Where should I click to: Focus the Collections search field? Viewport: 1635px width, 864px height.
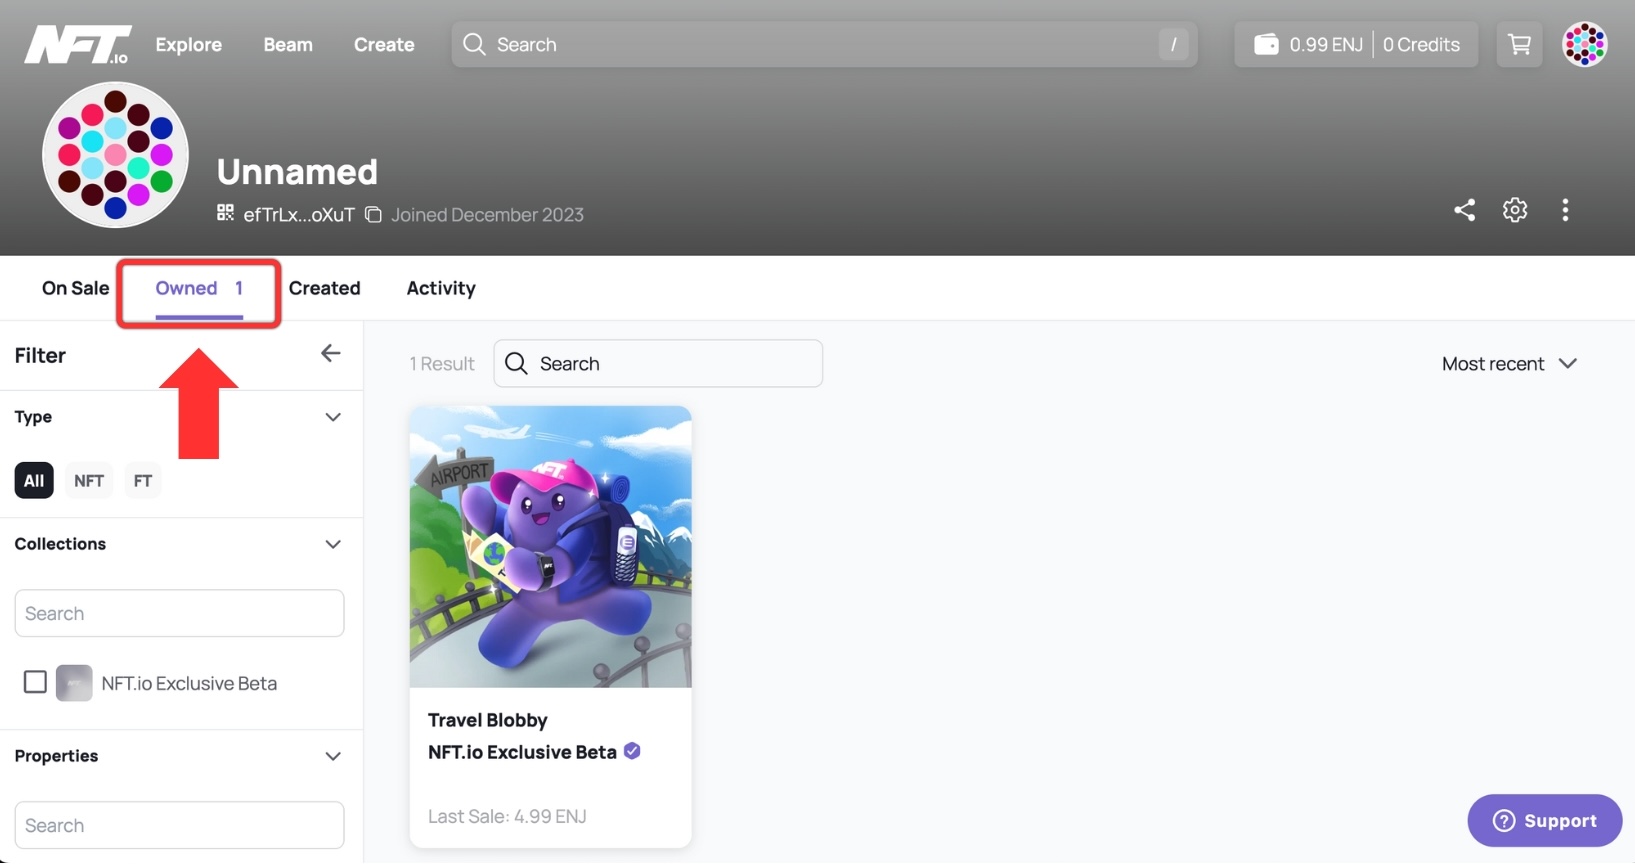coord(179,613)
